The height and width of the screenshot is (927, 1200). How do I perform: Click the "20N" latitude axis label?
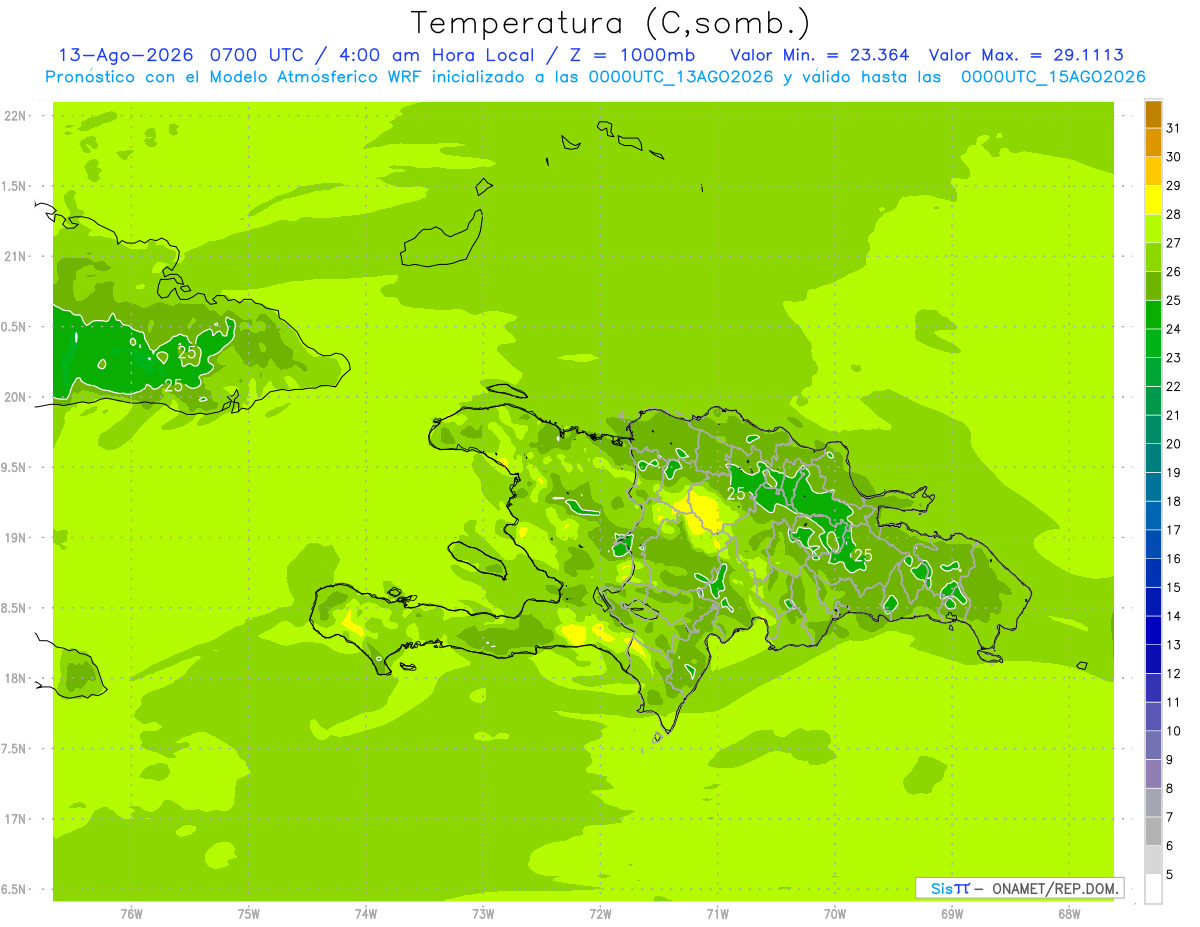16,397
